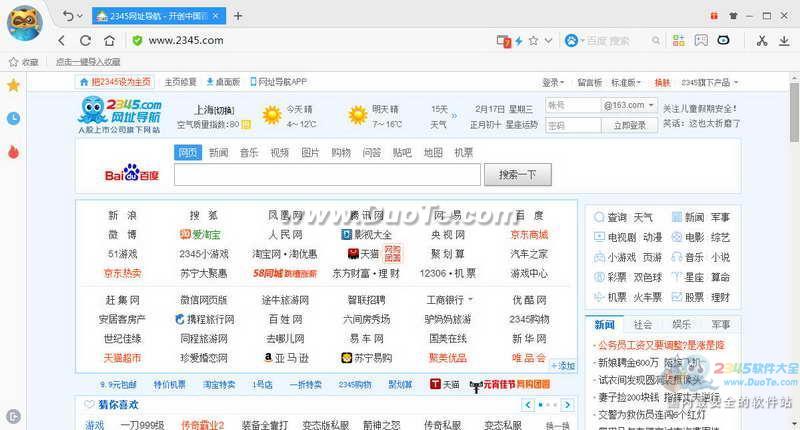Open the skin shirt icon in title bar
Viewport: 800px width, 430px height.
(733, 16)
